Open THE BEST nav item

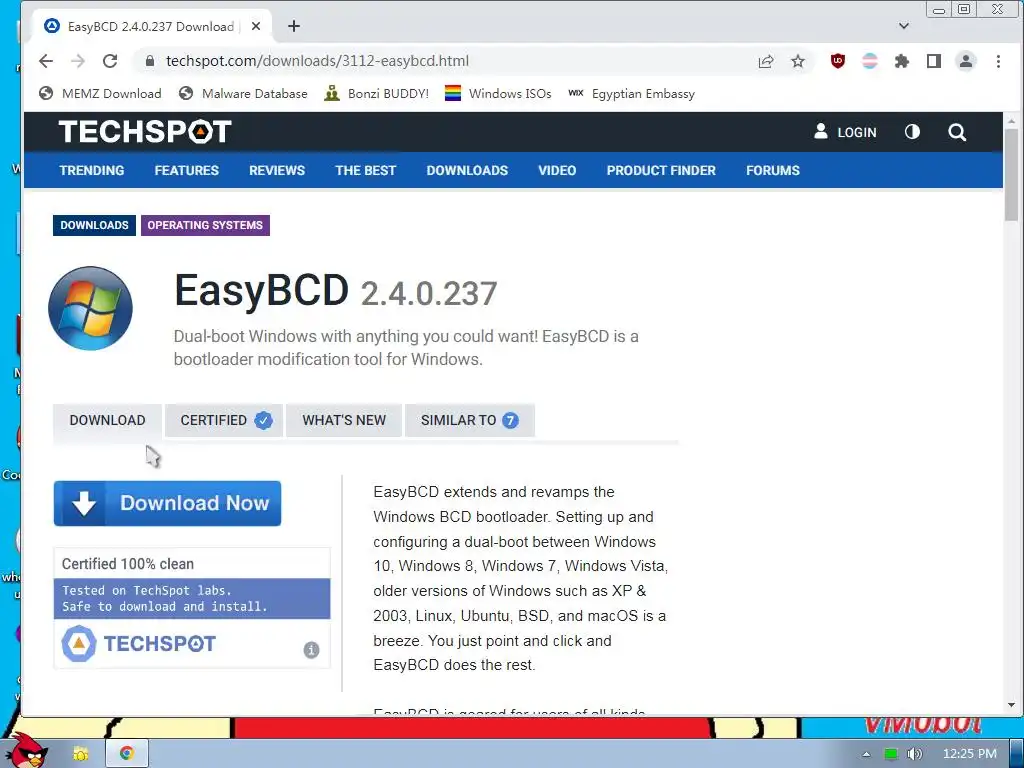(x=366, y=170)
